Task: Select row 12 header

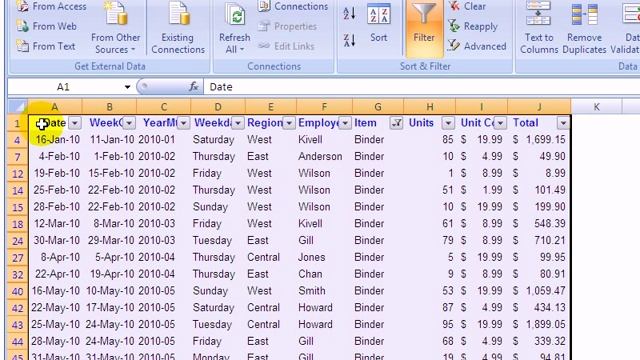Action: tap(18, 174)
